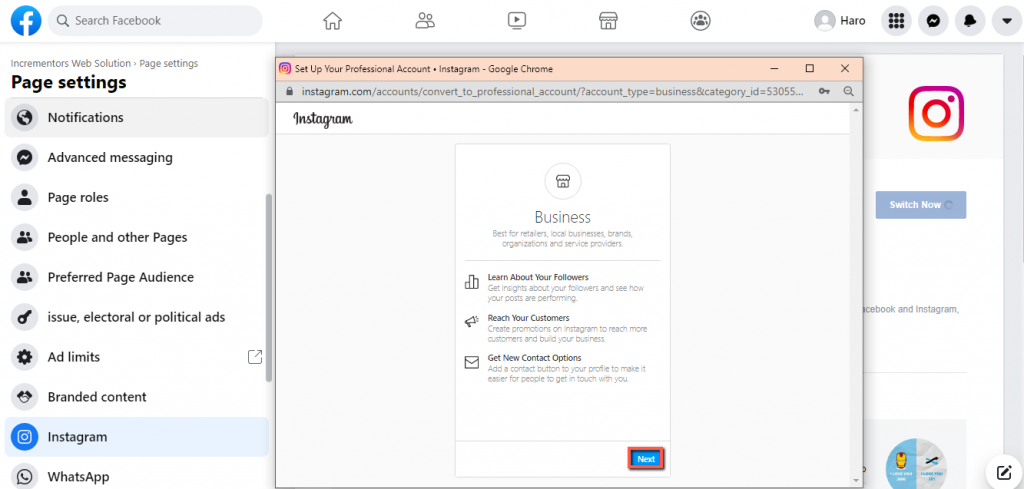
Task: Click the Instagram sidebar icon
Action: coord(25,437)
